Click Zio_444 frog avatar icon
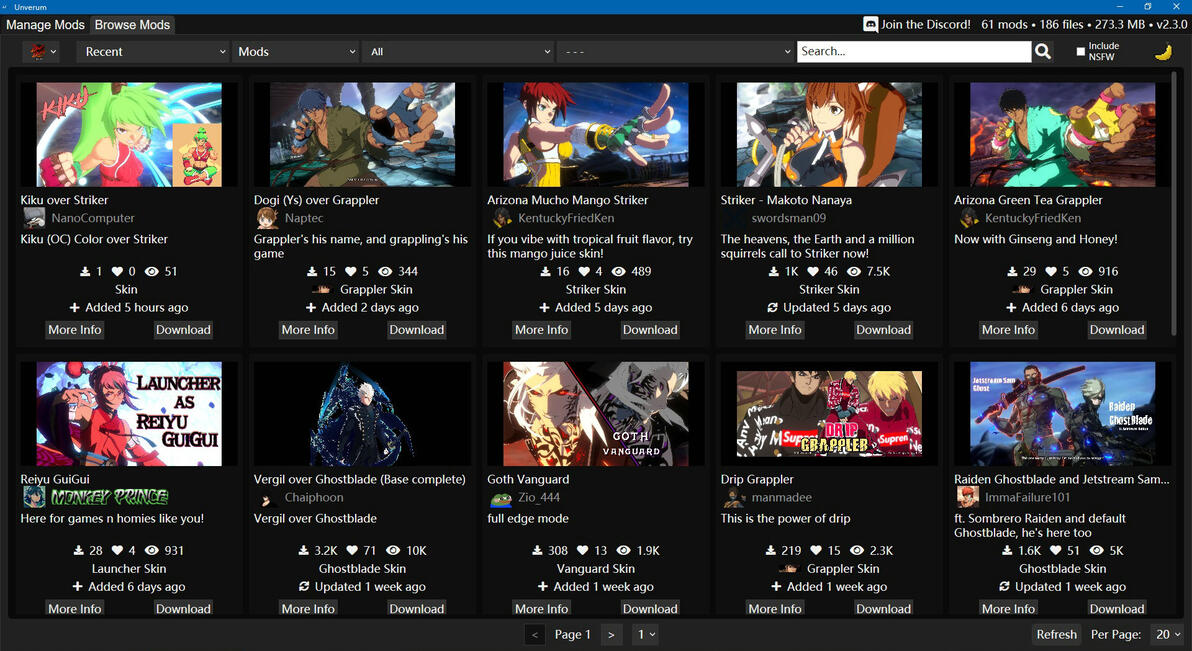The image size is (1192, 651). pos(500,498)
